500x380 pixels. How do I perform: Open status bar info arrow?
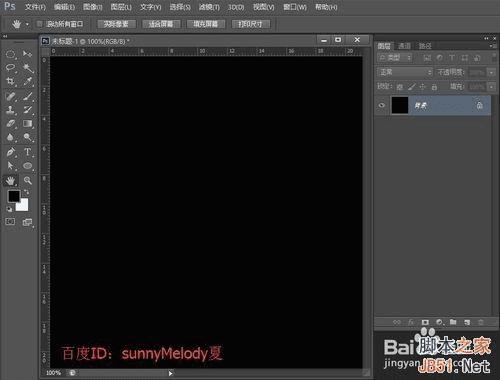click(170, 373)
